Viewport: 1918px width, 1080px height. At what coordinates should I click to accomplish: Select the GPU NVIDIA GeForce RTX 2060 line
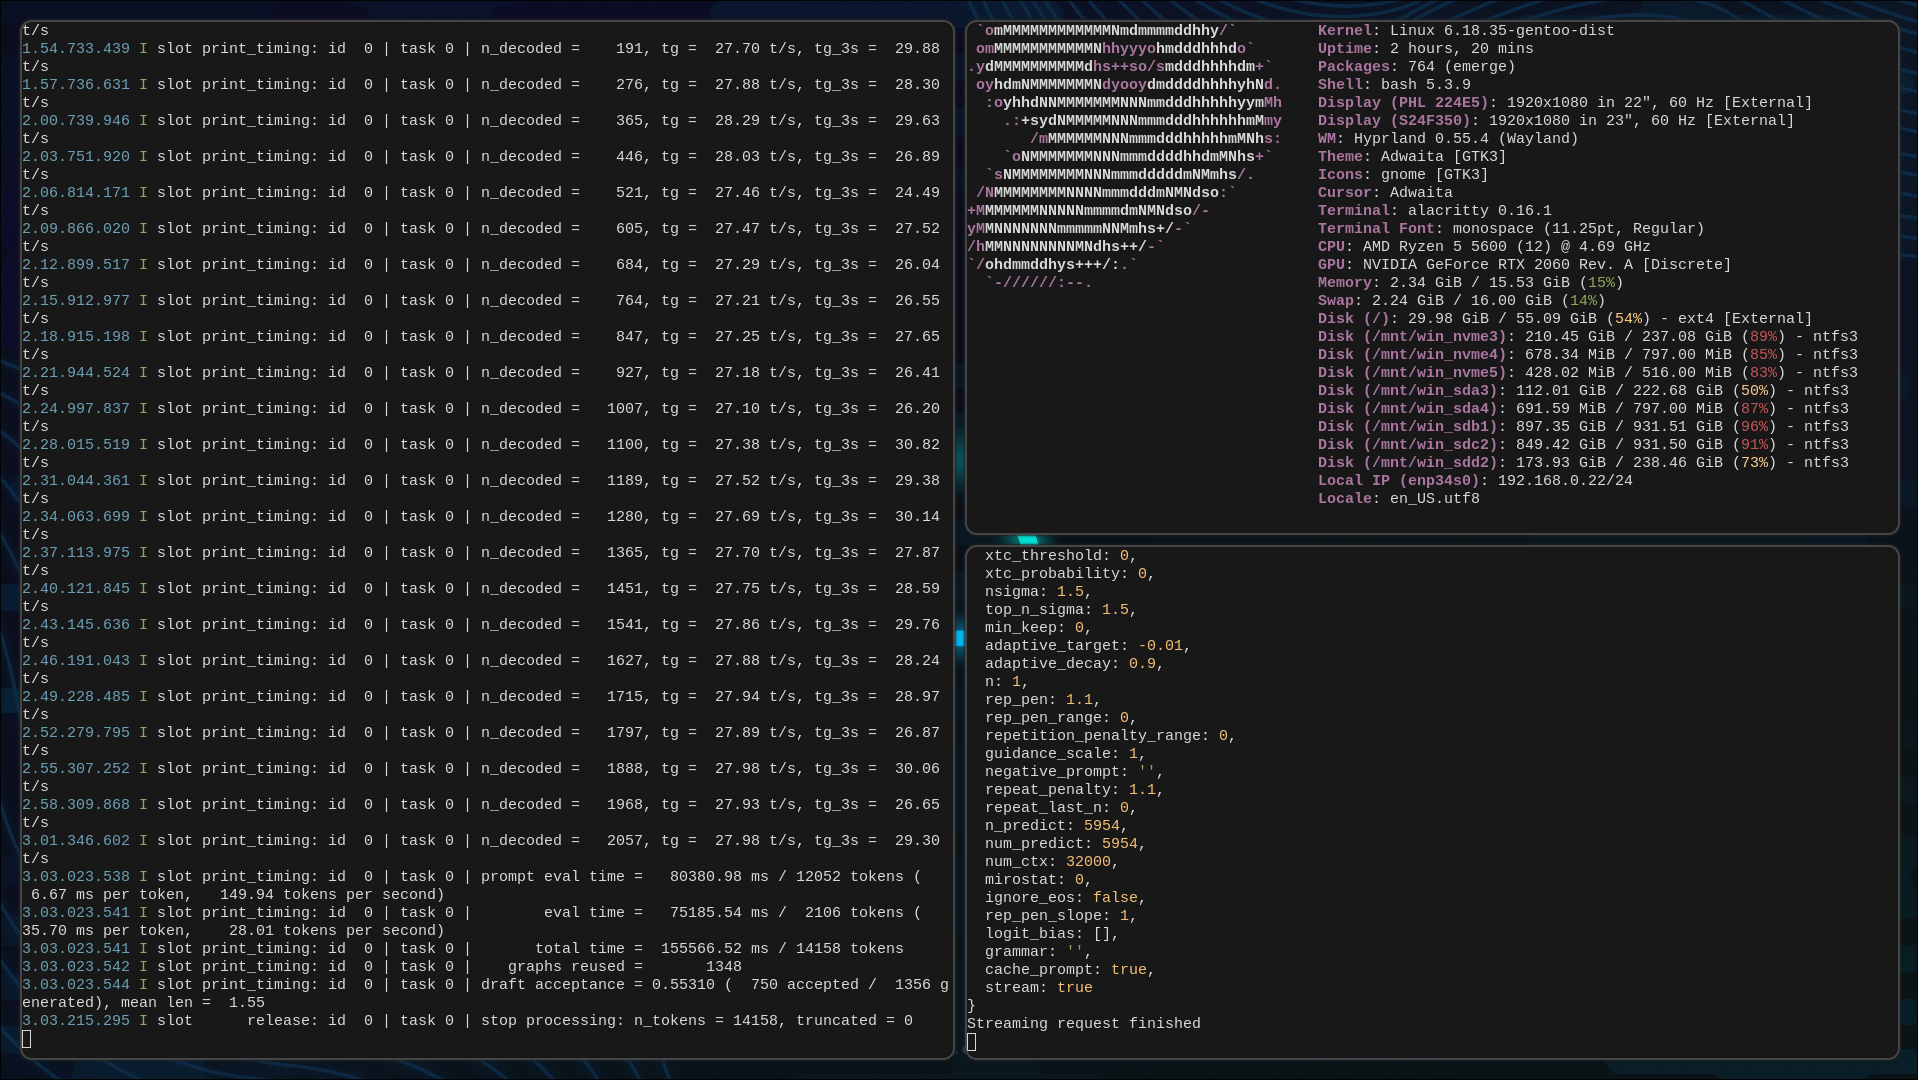pos(1525,265)
